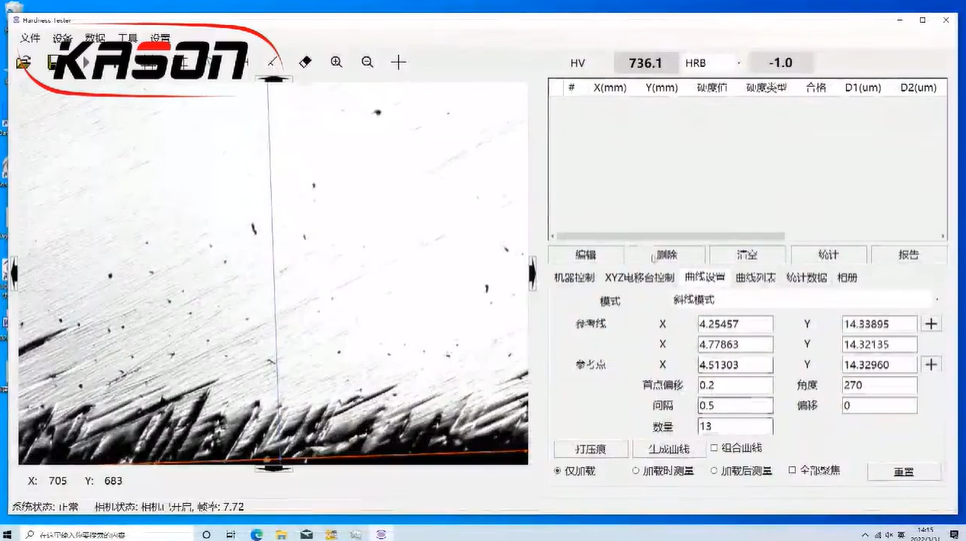The image size is (966, 541).
Task: Click the plus button next to Y 14.33895
Action: 932,323
